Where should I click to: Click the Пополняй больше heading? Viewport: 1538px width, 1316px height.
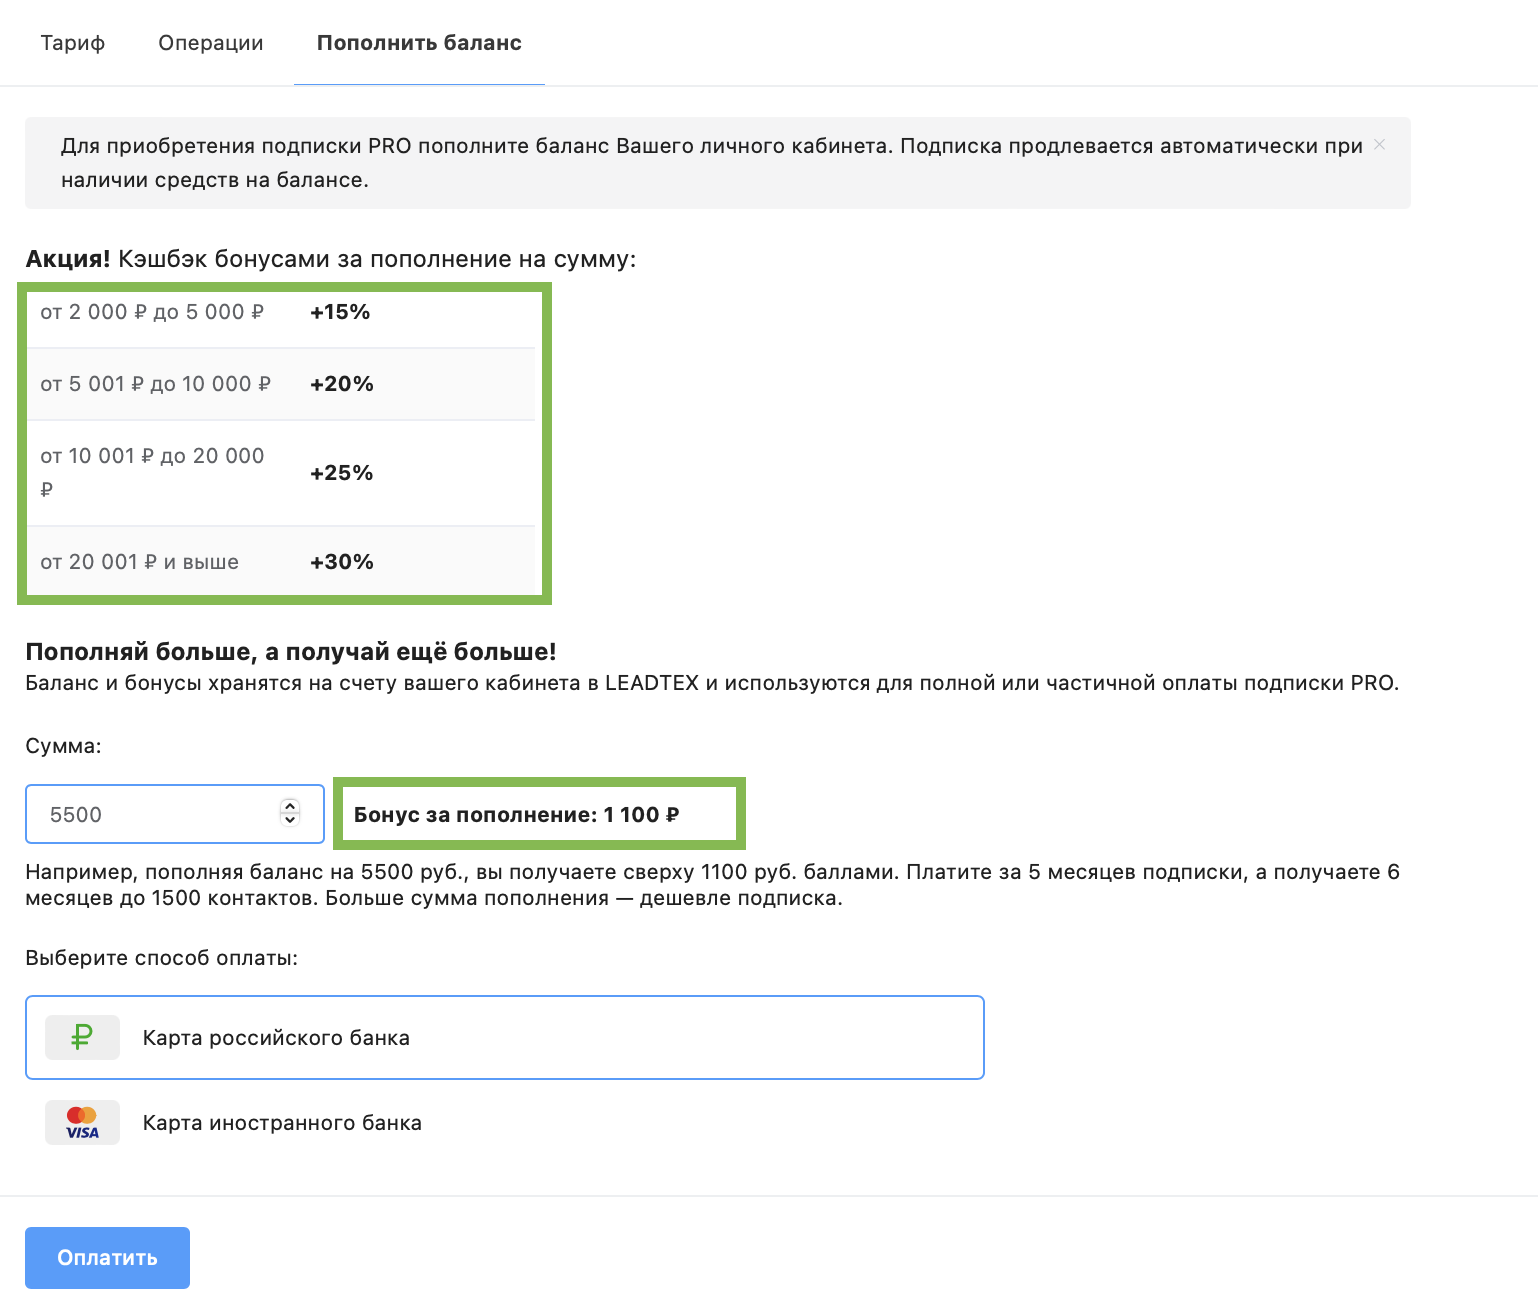click(x=290, y=652)
